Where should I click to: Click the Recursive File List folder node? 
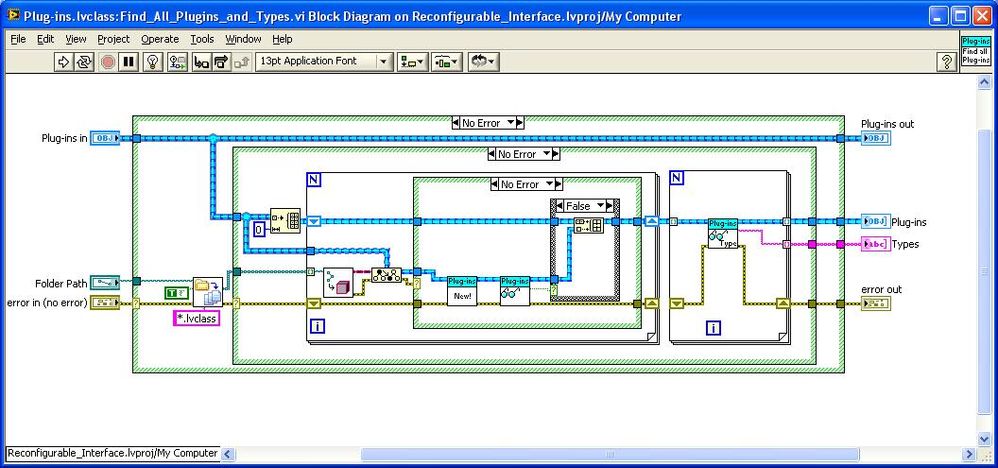[207, 292]
